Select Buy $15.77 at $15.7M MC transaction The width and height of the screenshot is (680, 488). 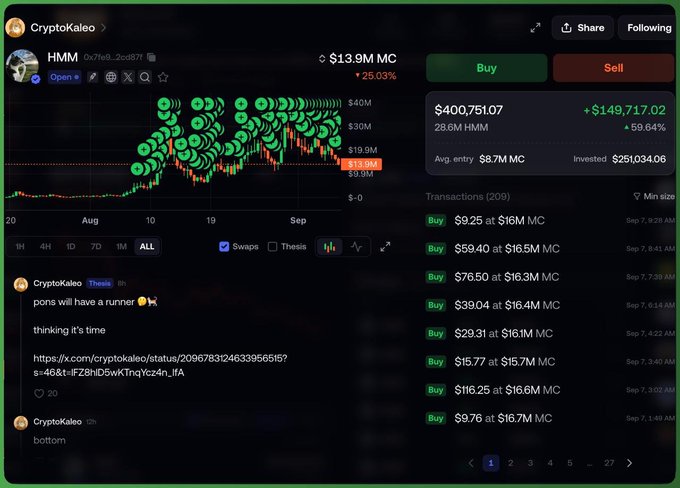point(550,361)
